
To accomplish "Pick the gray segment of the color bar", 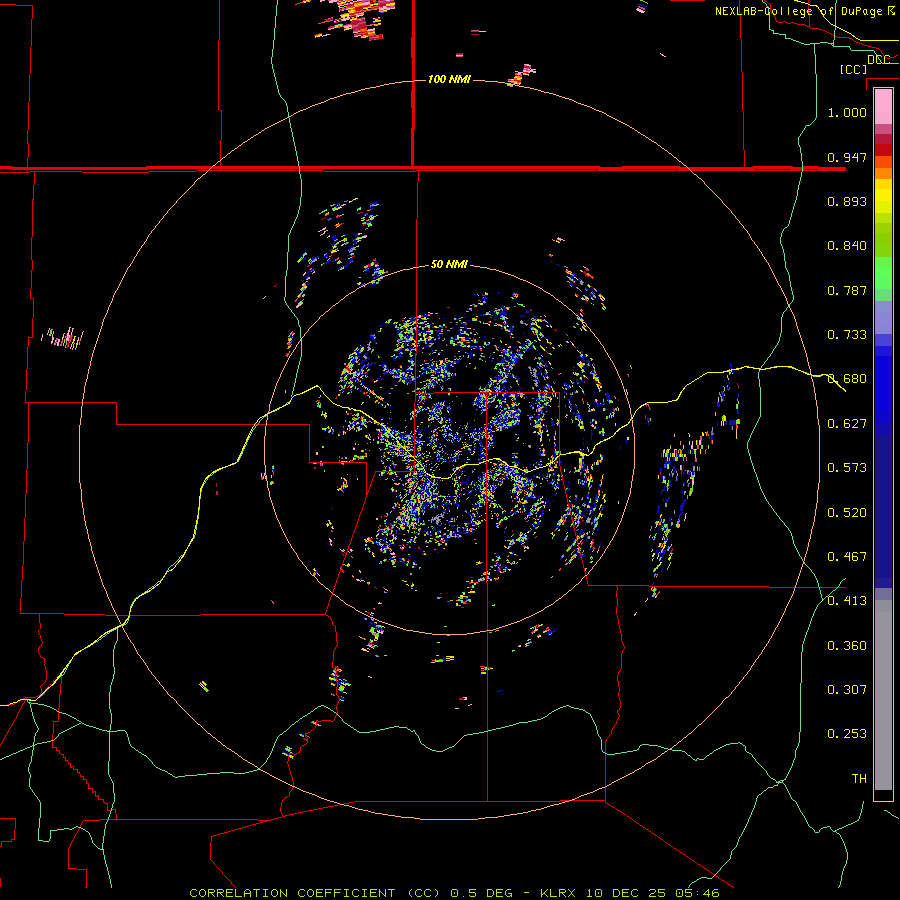I will (x=883, y=695).
